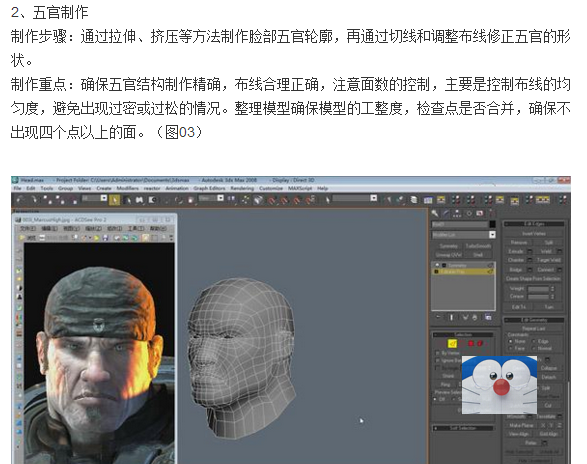Click the Connect button
Viewport: 587px width, 464px height.
pyautogui.click(x=545, y=269)
